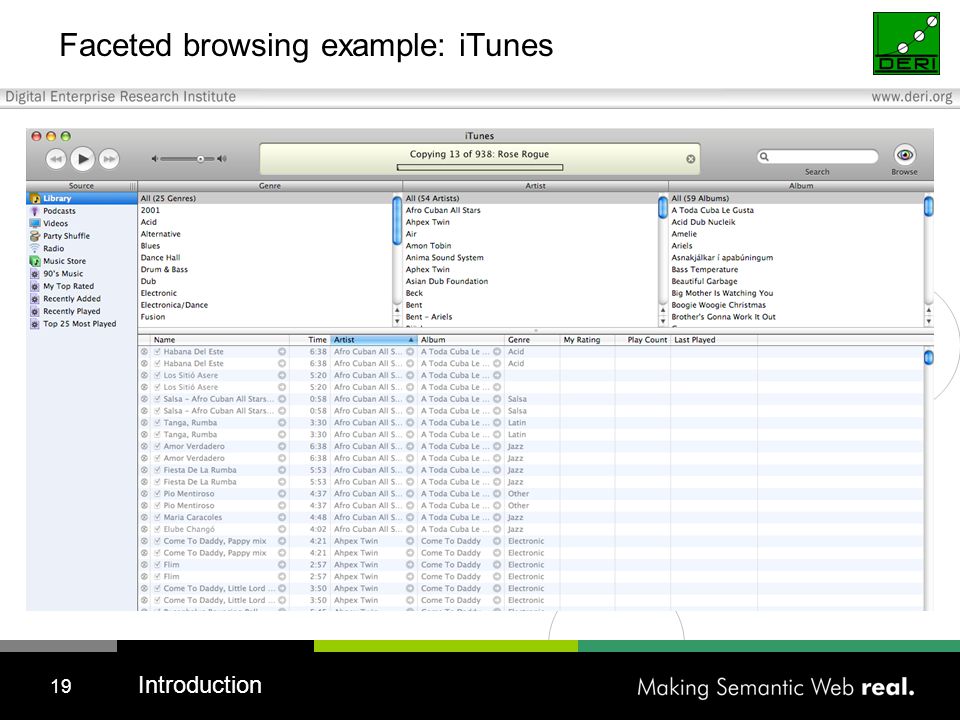
Task: Click the Previous track rewind button
Action: (x=56, y=159)
